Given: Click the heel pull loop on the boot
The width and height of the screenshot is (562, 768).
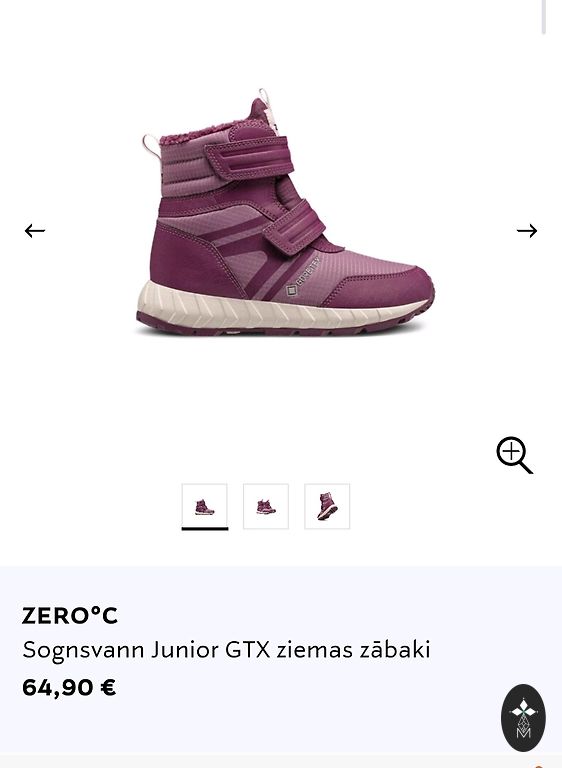Looking at the screenshot, I should click(x=151, y=146).
